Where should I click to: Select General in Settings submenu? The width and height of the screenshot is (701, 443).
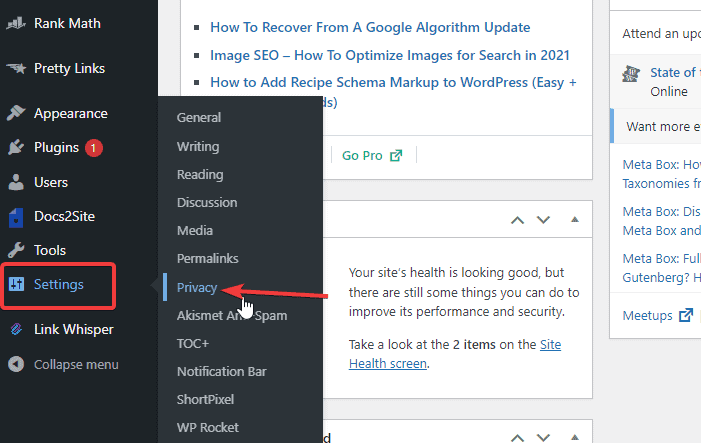pyautogui.click(x=199, y=118)
